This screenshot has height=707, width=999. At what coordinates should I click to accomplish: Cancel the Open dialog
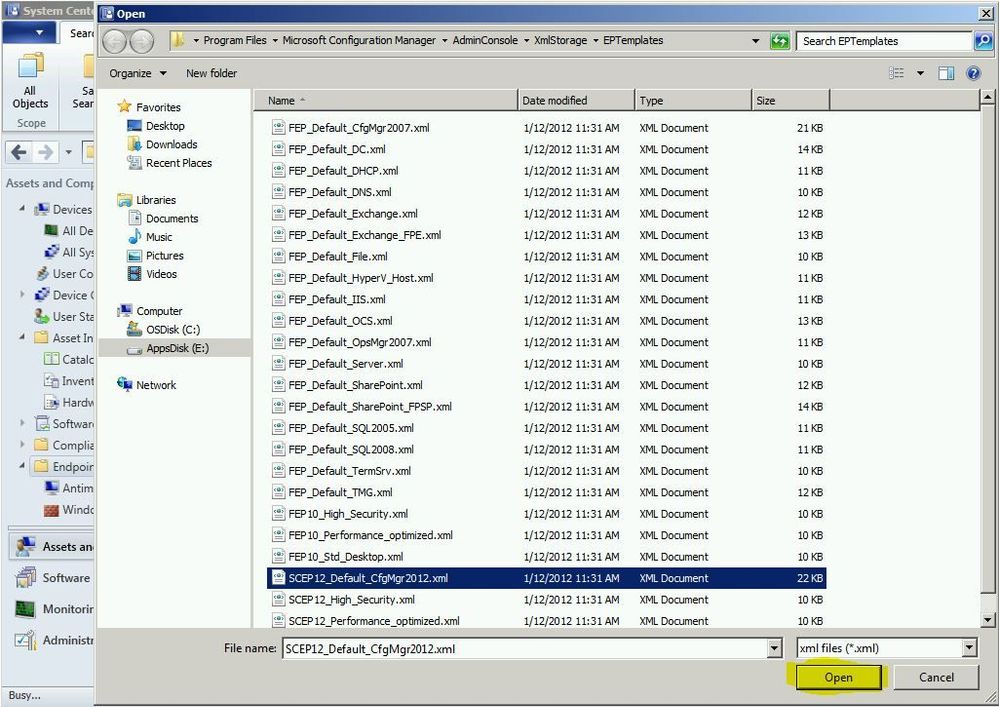pyautogui.click(x=936, y=677)
